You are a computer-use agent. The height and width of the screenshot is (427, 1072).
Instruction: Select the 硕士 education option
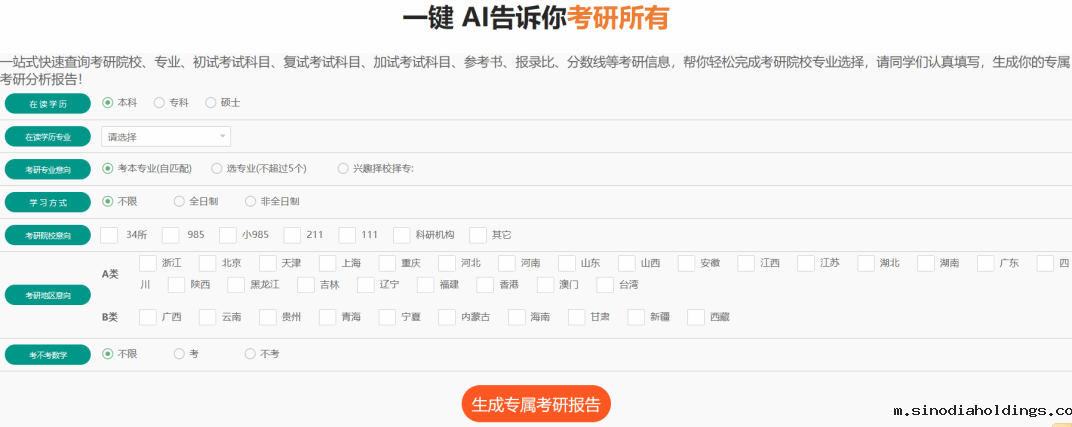point(211,102)
